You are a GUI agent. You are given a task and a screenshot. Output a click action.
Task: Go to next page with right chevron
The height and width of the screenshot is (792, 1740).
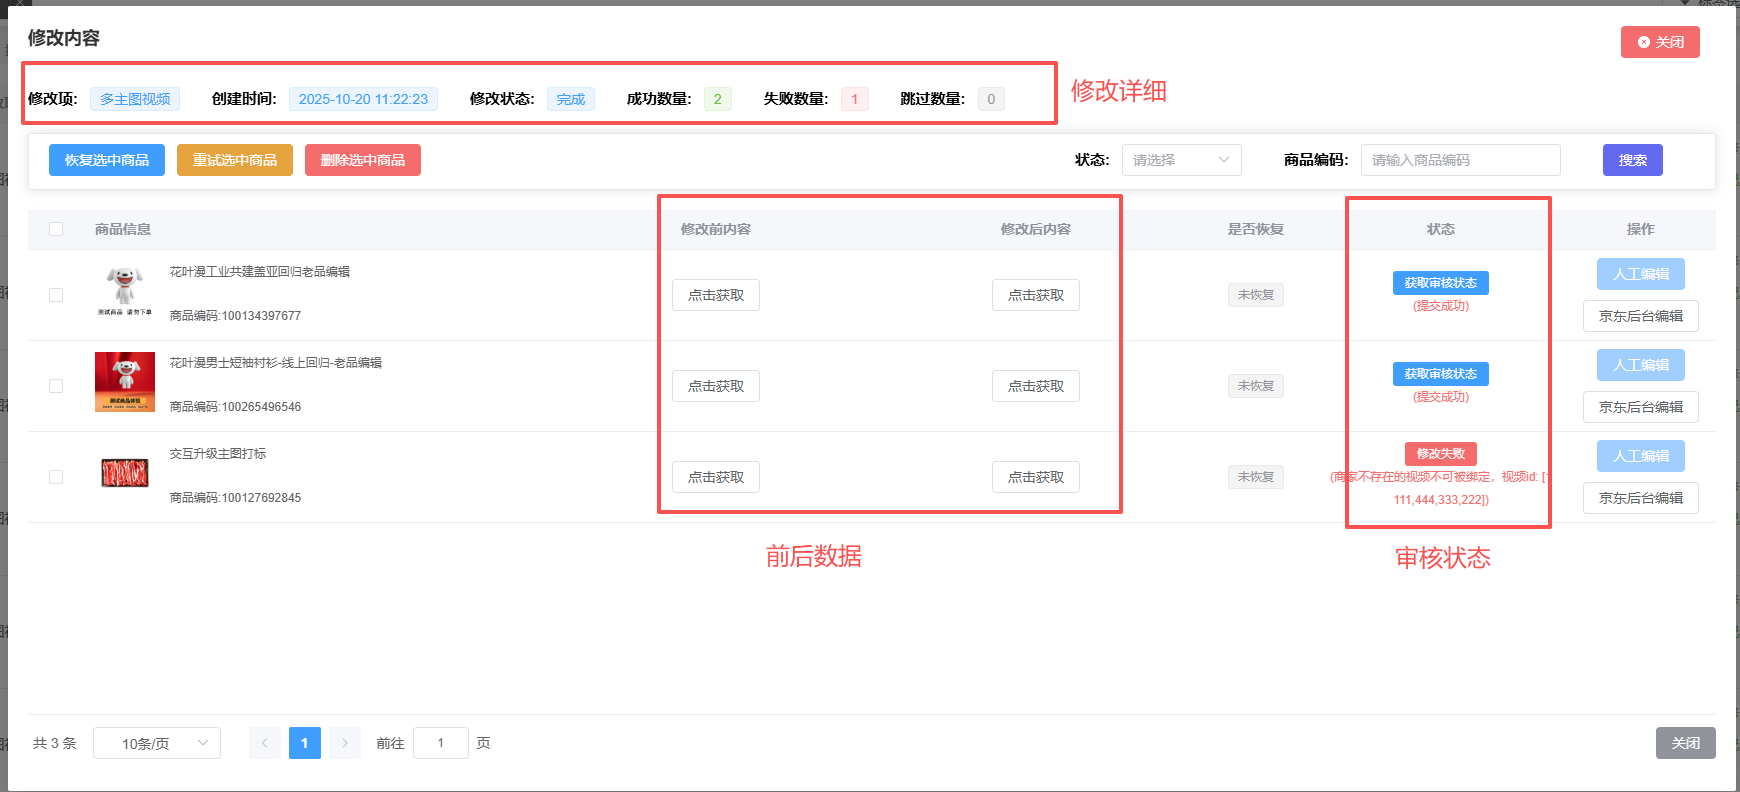(345, 743)
